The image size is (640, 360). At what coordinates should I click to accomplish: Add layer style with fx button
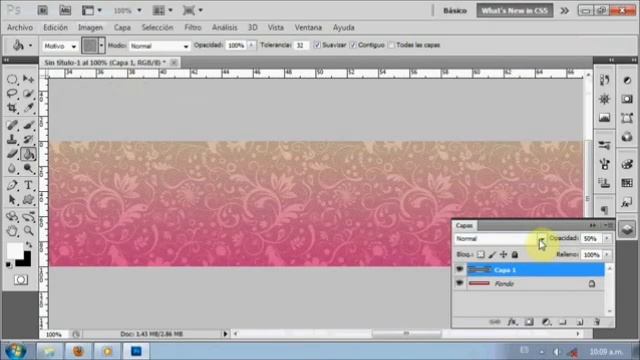coord(512,322)
